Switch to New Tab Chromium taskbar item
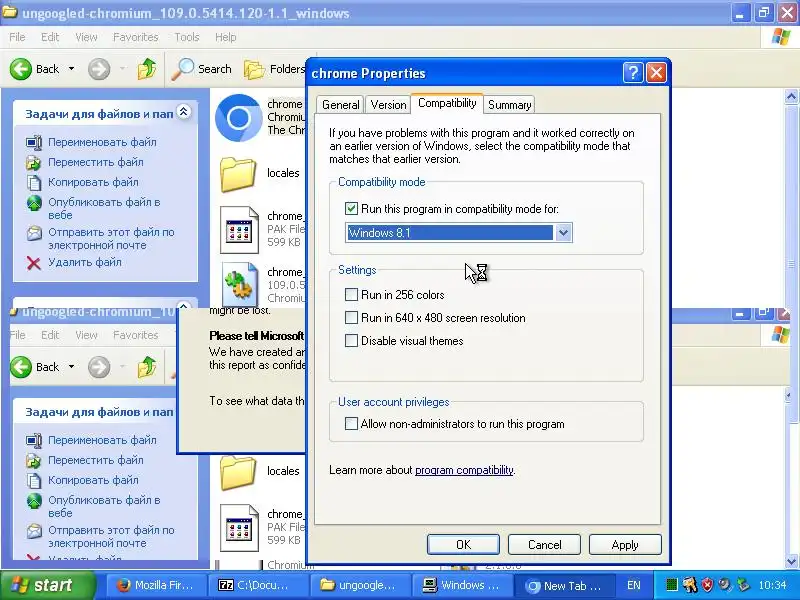The width and height of the screenshot is (800, 600). (x=563, y=586)
